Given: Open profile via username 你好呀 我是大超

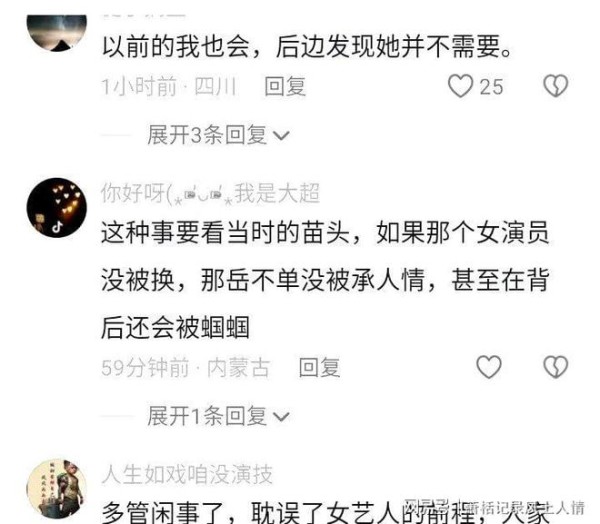Looking at the screenshot, I should 210,193.
